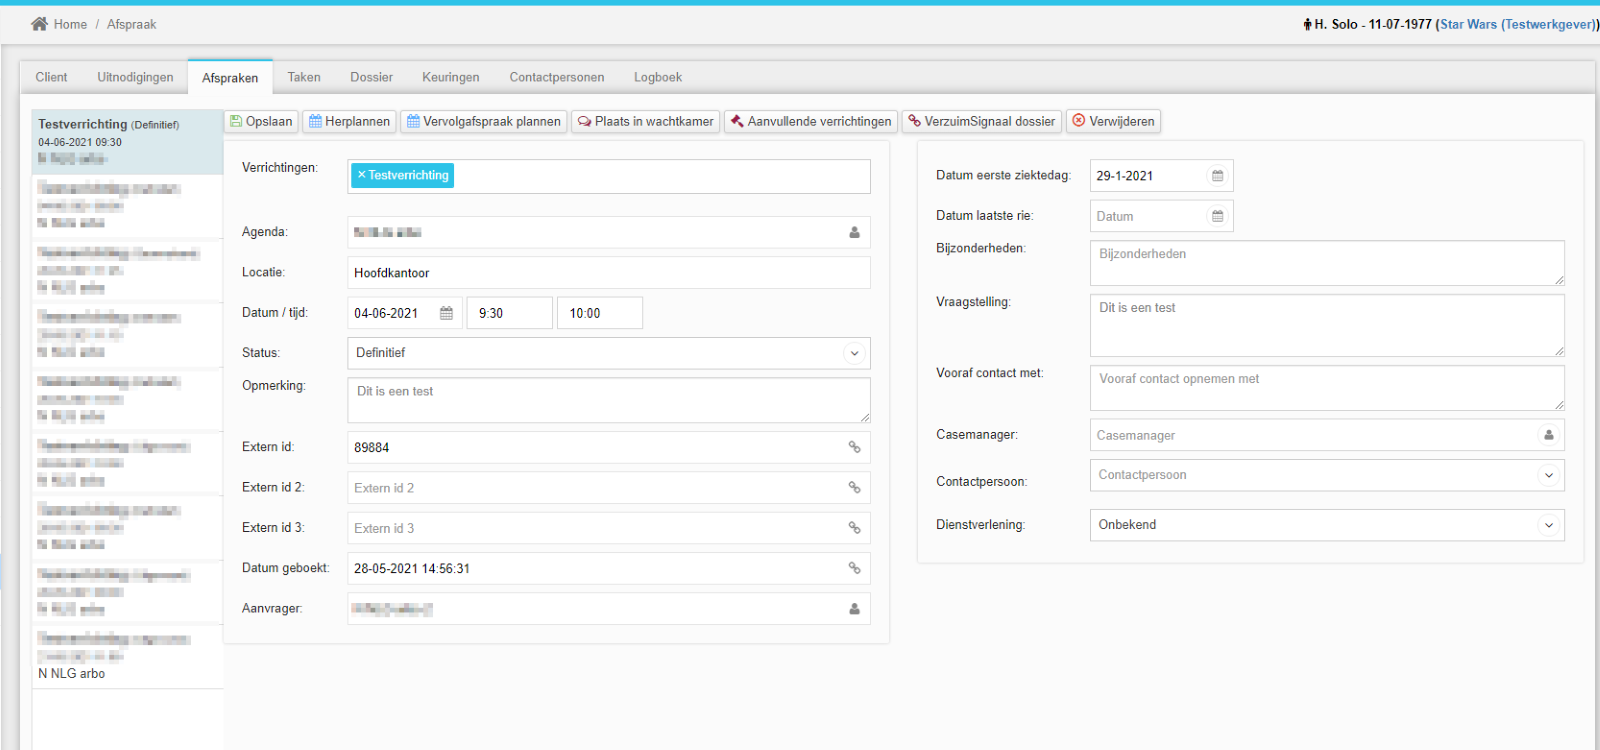Open calendar picker for Datum / tijd
The image size is (1600, 750).
point(446,313)
